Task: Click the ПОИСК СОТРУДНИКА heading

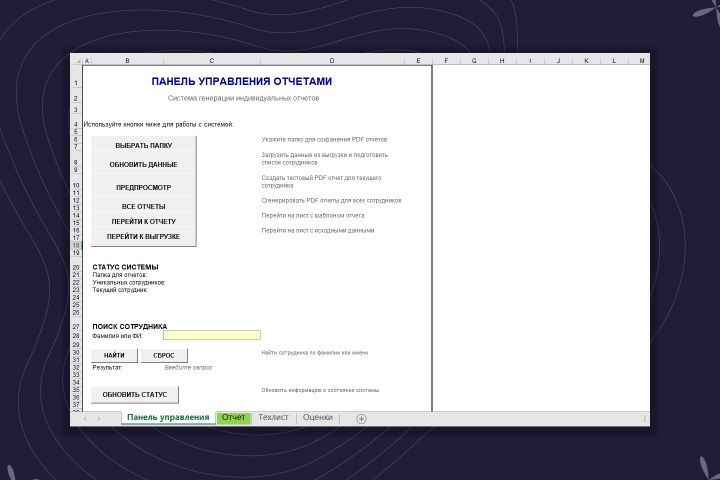Action: [129, 327]
